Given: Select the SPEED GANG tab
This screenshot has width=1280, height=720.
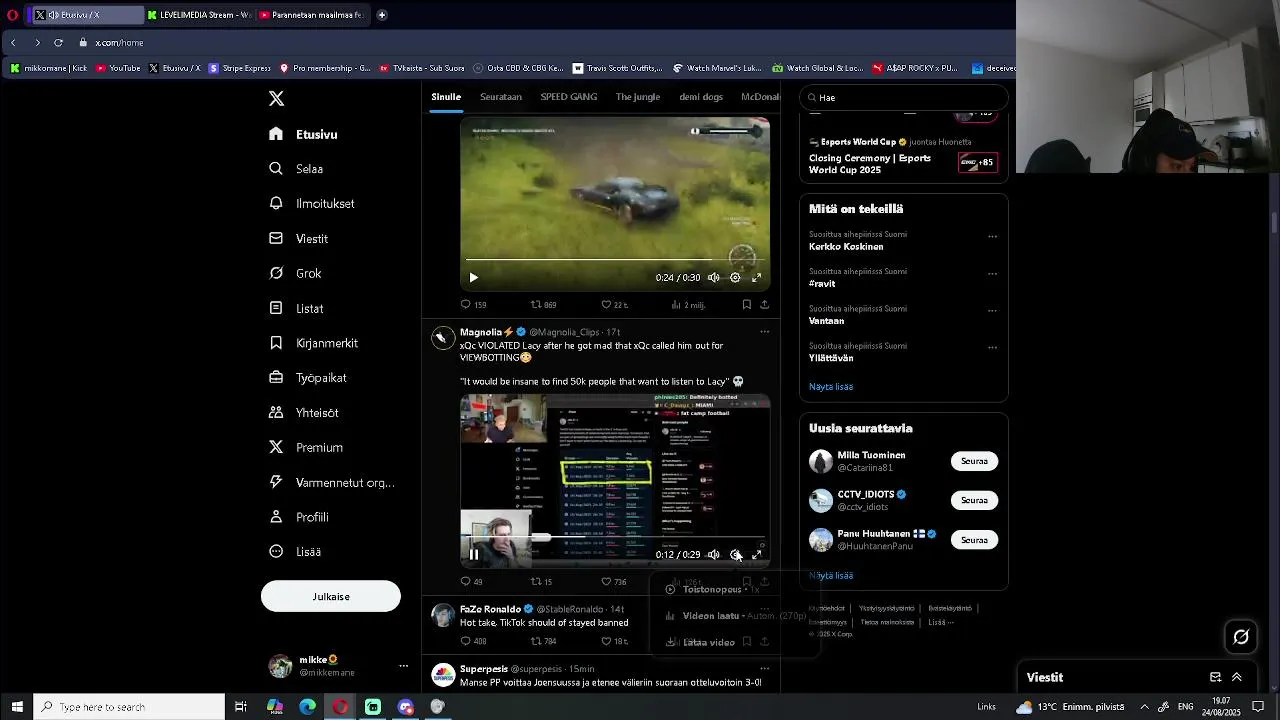Looking at the screenshot, I should (x=569, y=97).
